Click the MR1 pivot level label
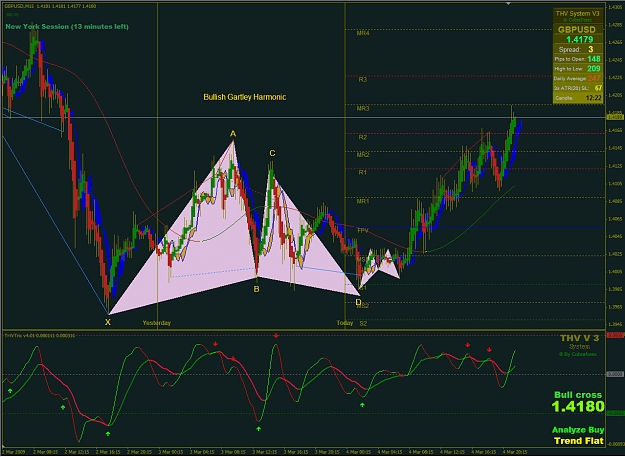625x457 pixels. coord(363,202)
